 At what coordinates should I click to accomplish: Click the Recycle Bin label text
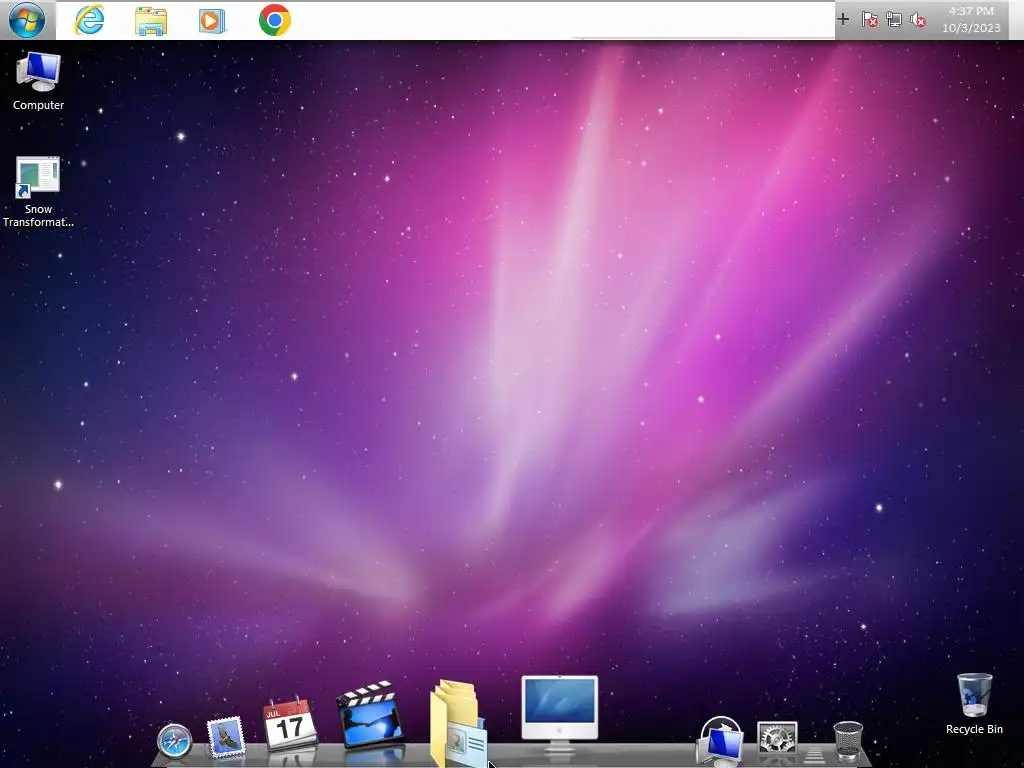974,729
